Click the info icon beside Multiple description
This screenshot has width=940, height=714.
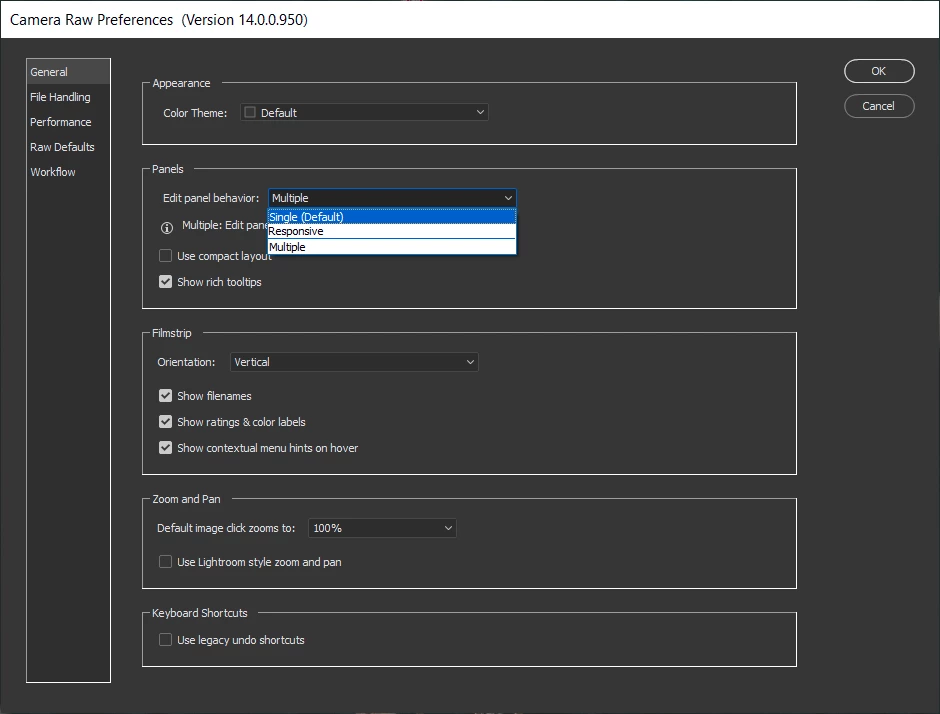click(167, 228)
